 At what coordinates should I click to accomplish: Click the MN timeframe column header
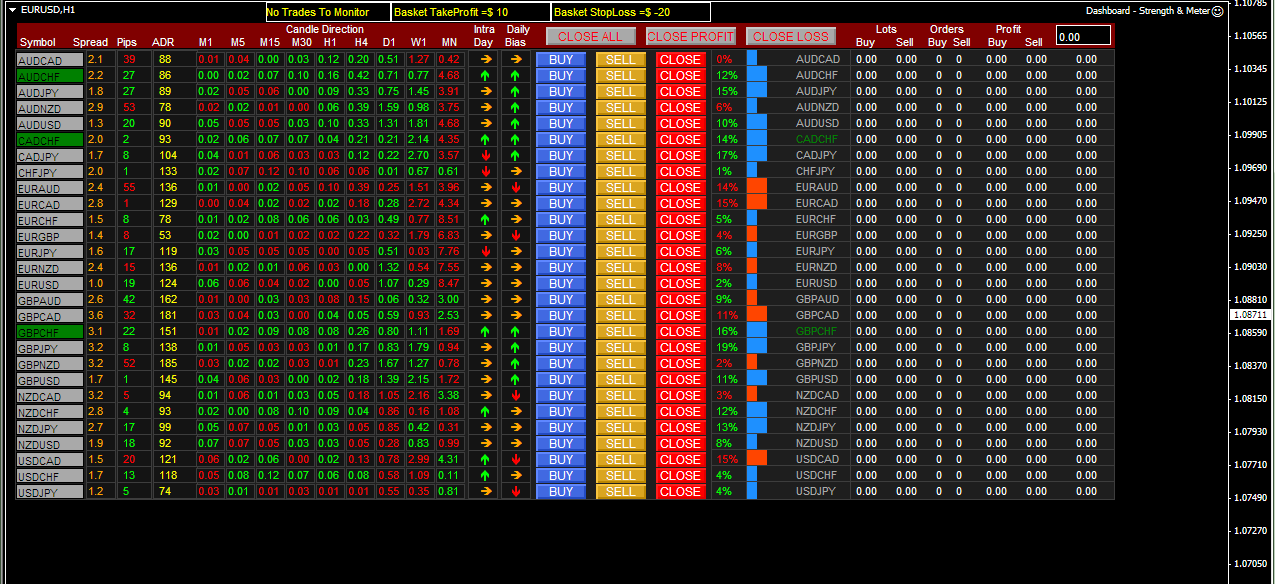coord(449,42)
